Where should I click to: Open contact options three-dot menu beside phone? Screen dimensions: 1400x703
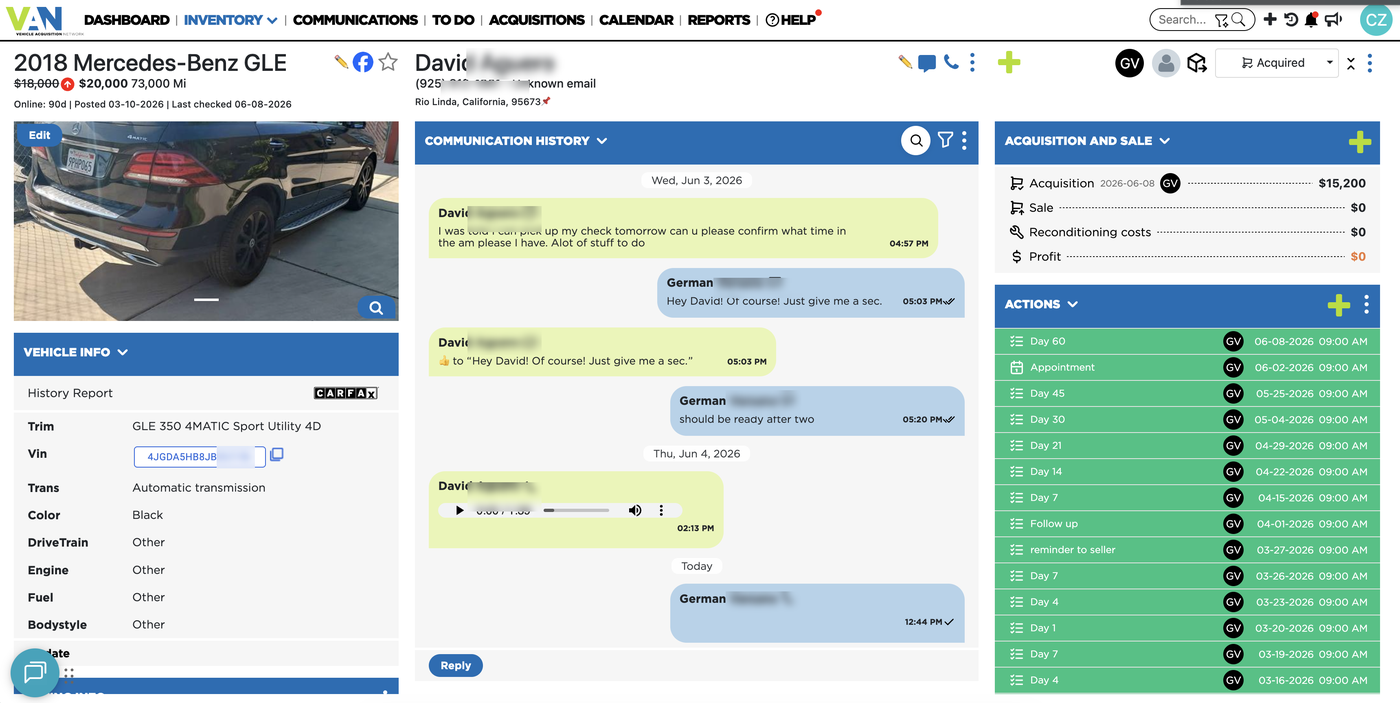pyautogui.click(x=972, y=62)
